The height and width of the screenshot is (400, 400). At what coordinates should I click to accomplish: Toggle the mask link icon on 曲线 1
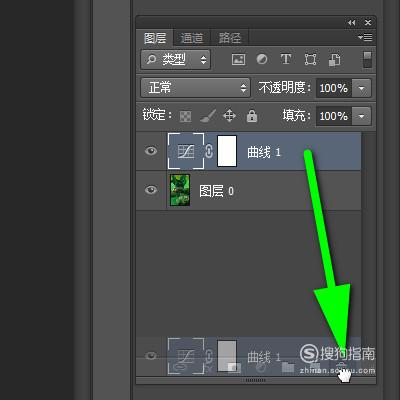click(209, 151)
